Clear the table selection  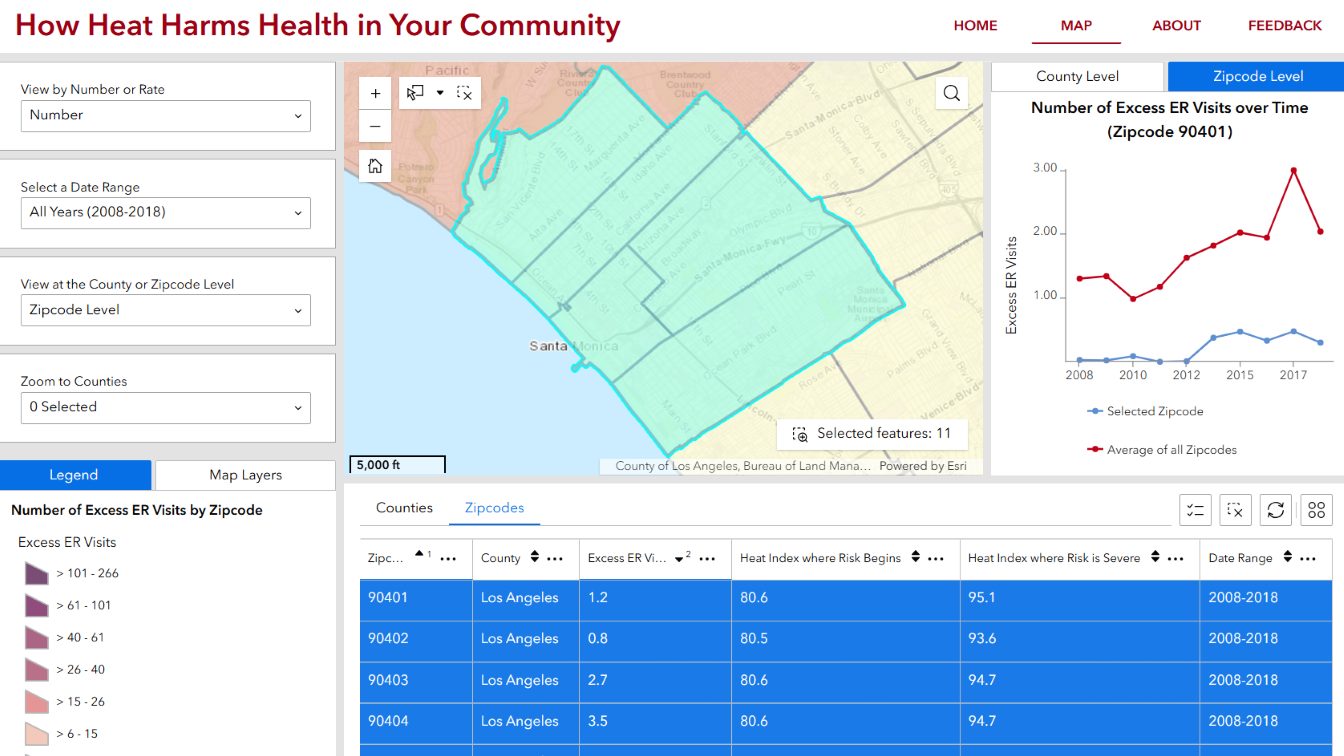tap(1235, 510)
